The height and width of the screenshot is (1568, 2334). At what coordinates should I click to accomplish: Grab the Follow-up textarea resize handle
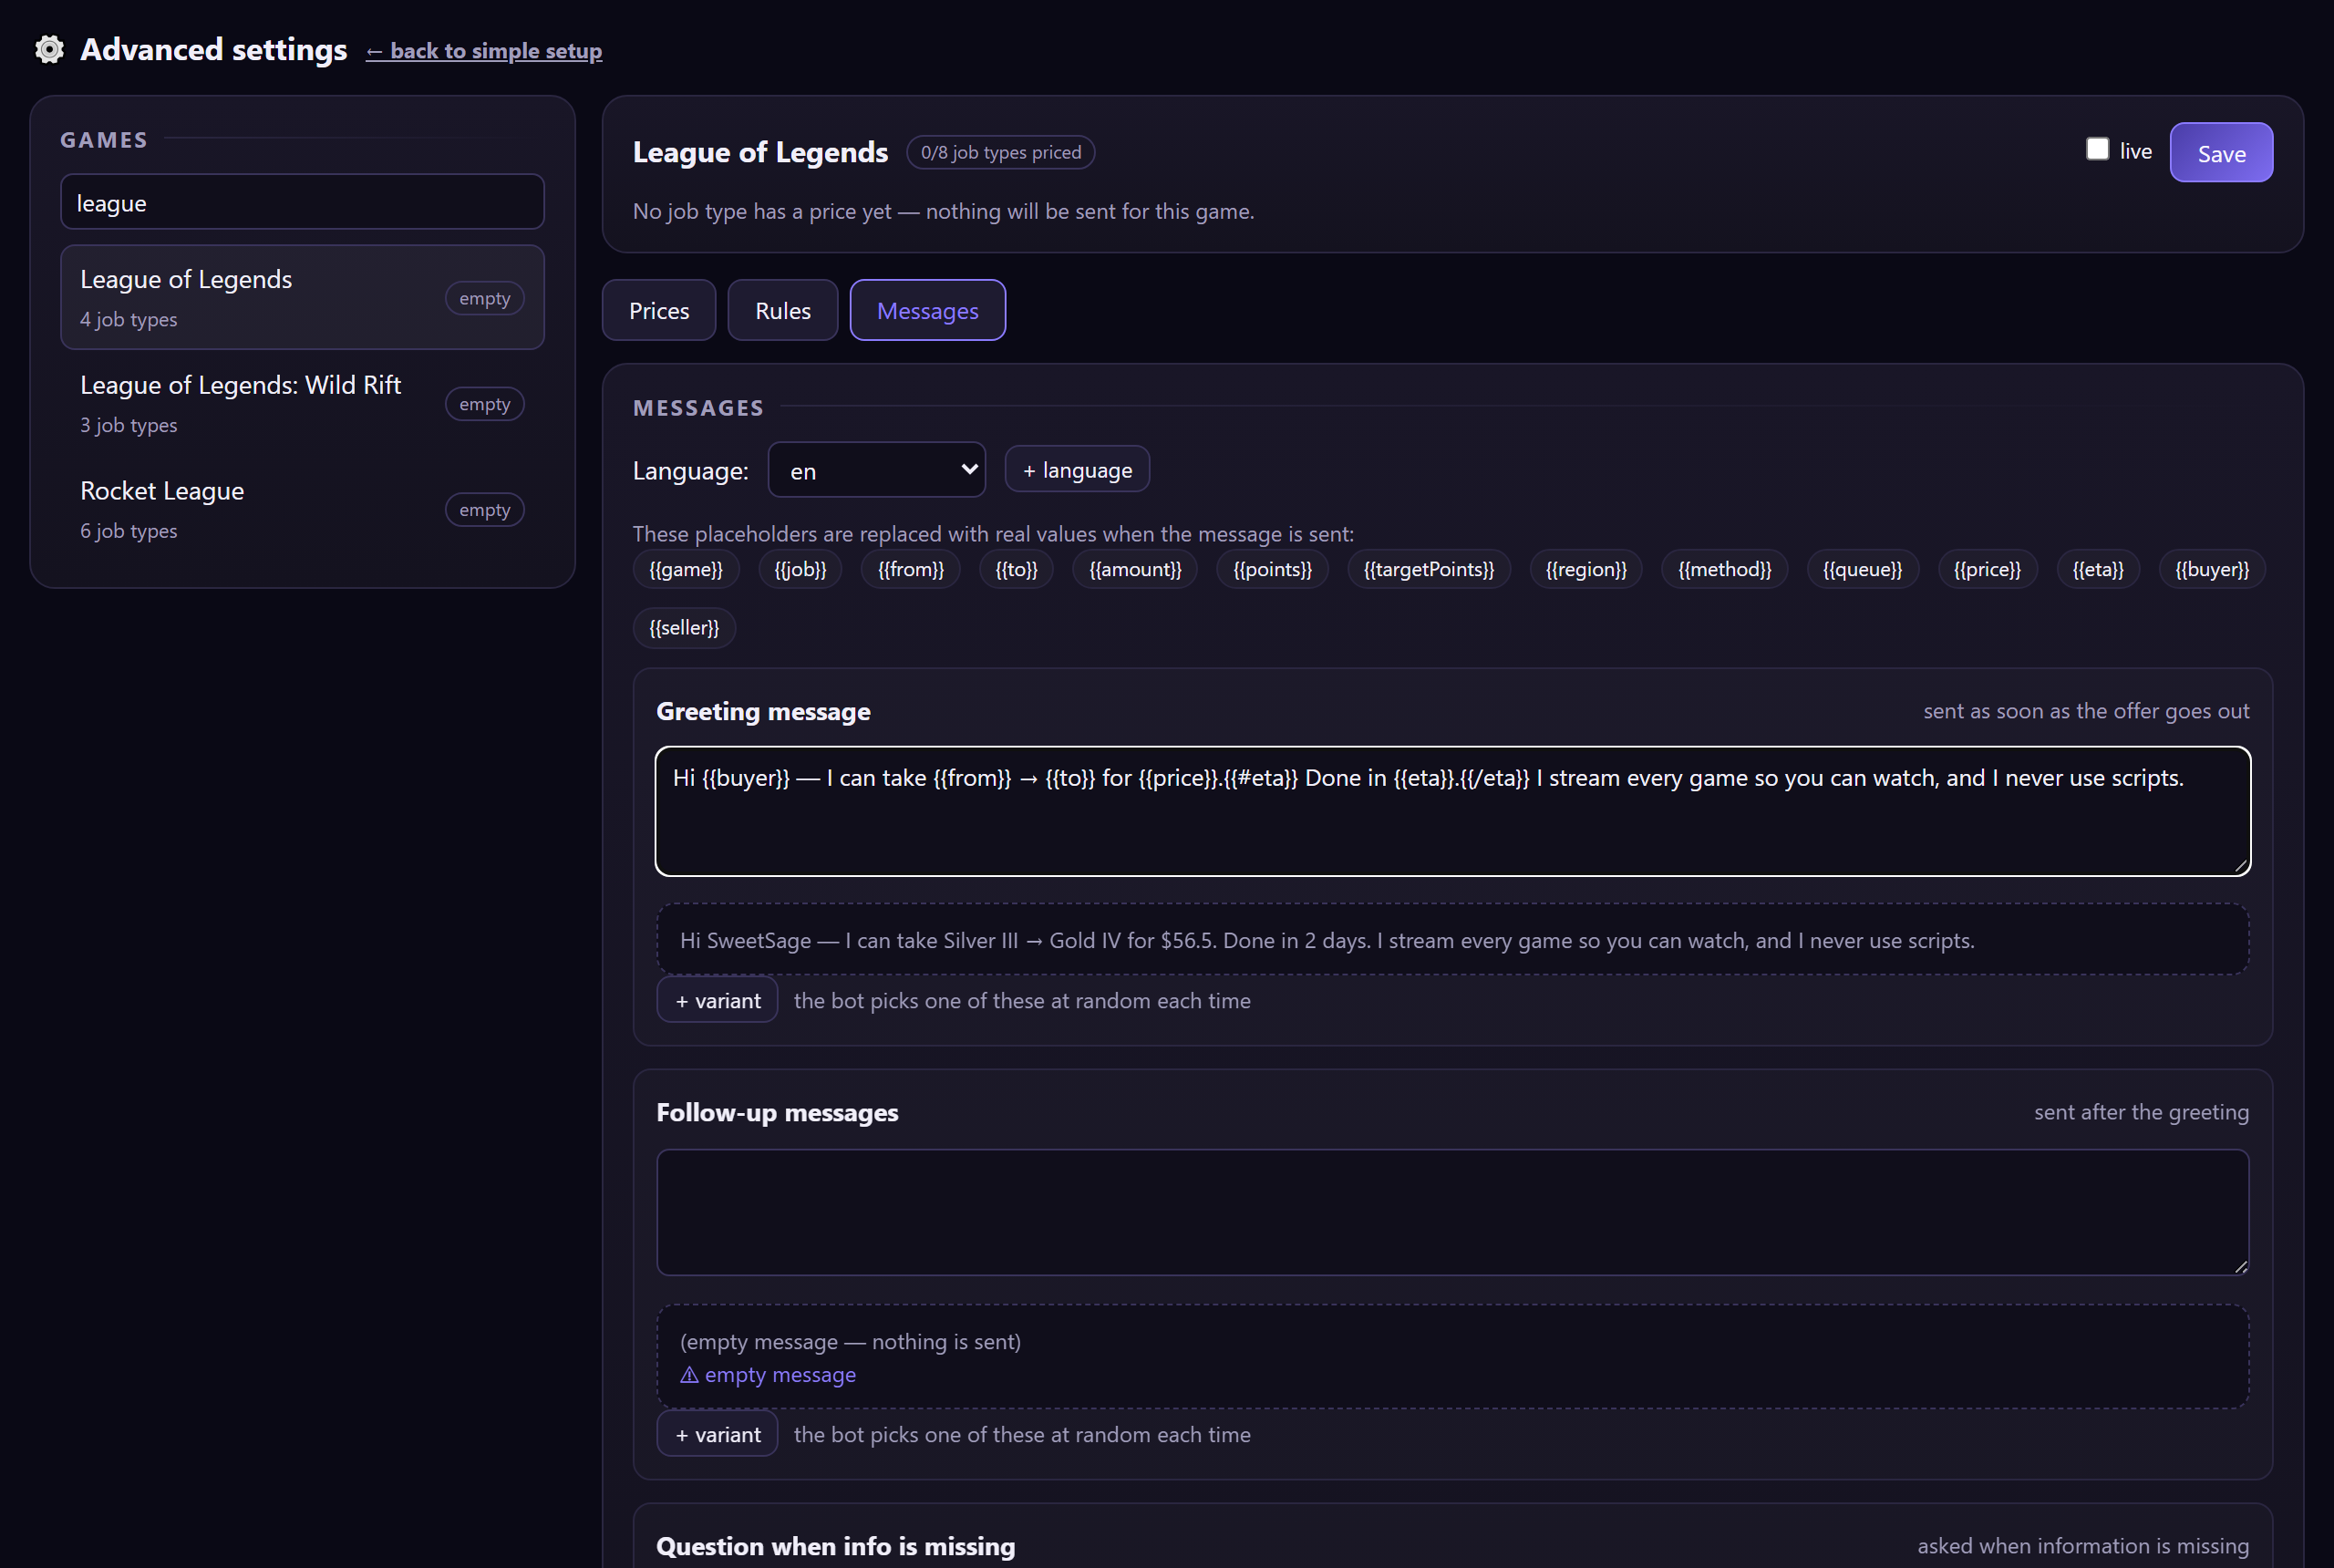(2241, 1266)
